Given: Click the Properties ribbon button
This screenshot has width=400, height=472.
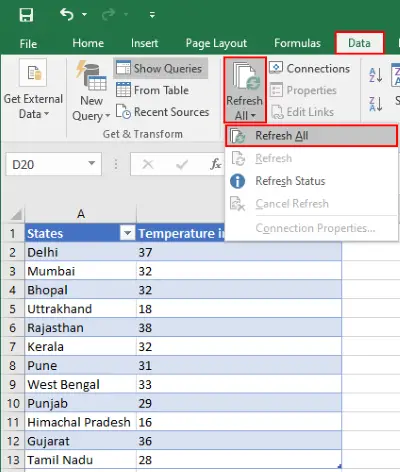Looking at the screenshot, I should (303, 90).
